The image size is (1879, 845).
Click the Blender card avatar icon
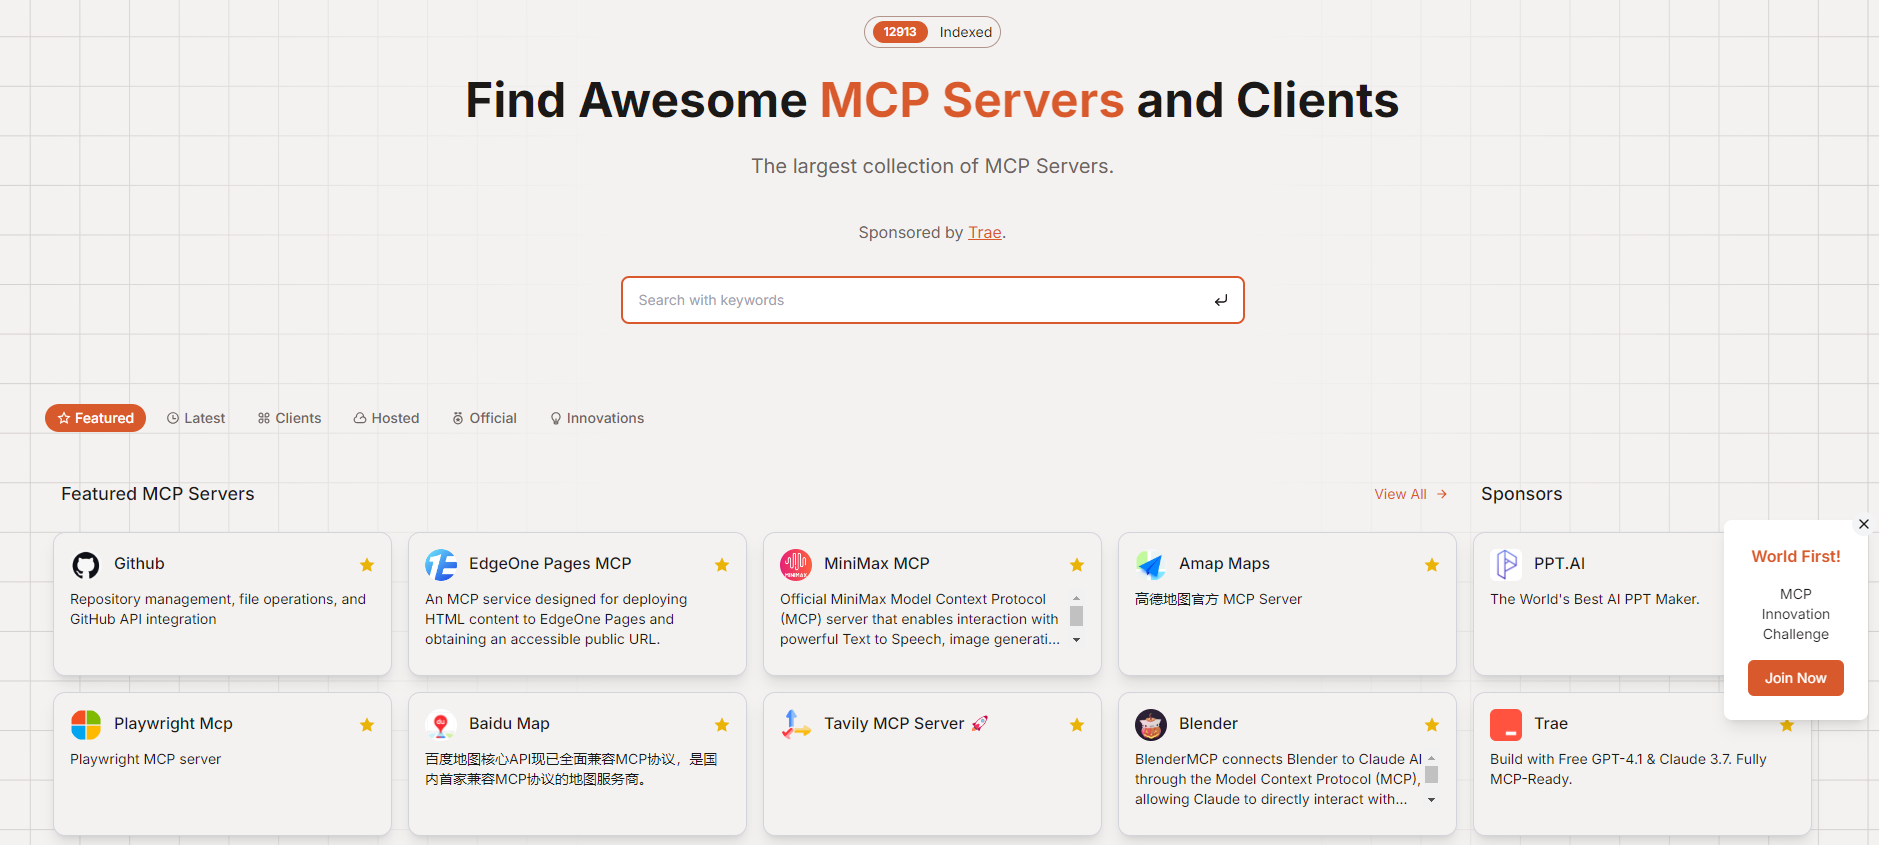(x=1151, y=725)
